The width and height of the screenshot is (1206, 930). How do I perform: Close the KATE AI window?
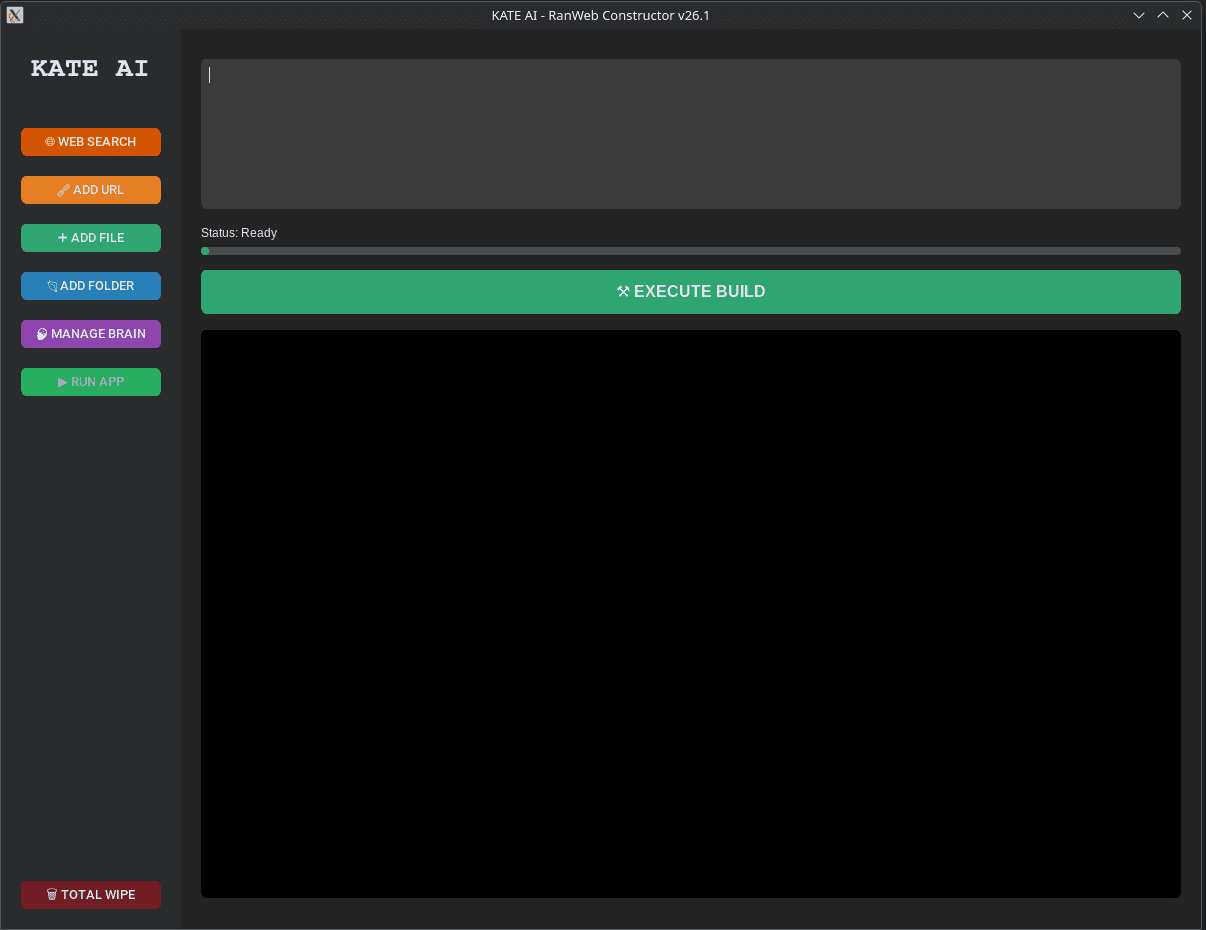pos(1187,15)
